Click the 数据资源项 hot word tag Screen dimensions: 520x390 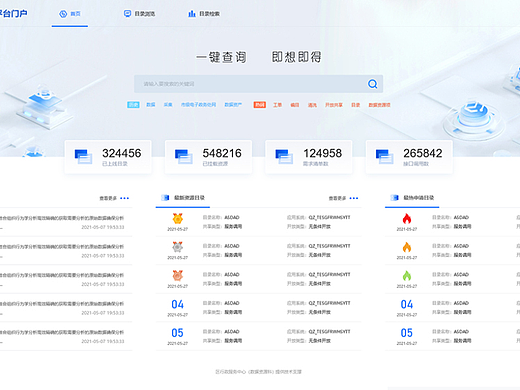click(x=379, y=105)
